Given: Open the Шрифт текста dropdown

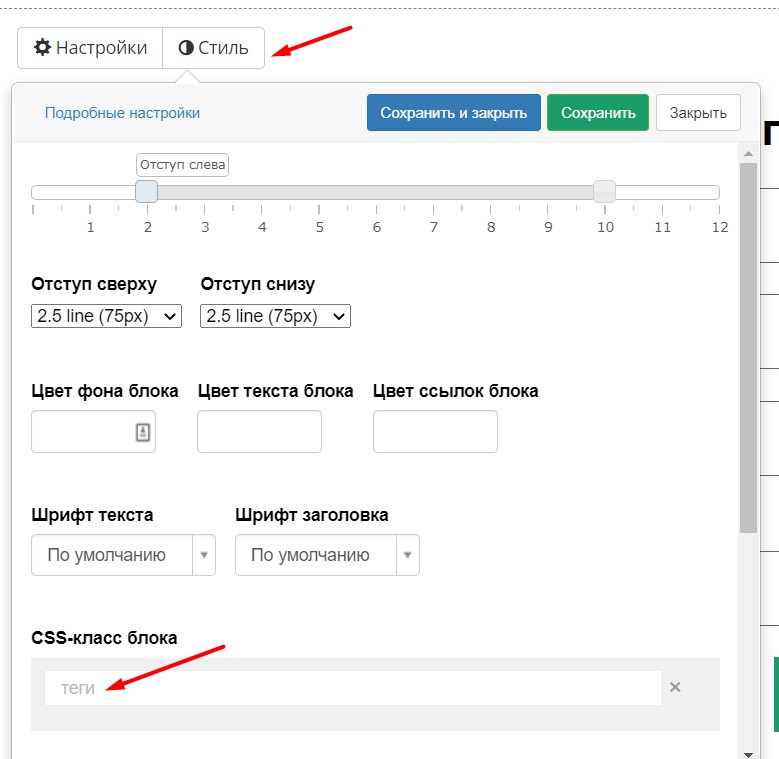Looking at the screenshot, I should tap(123, 555).
